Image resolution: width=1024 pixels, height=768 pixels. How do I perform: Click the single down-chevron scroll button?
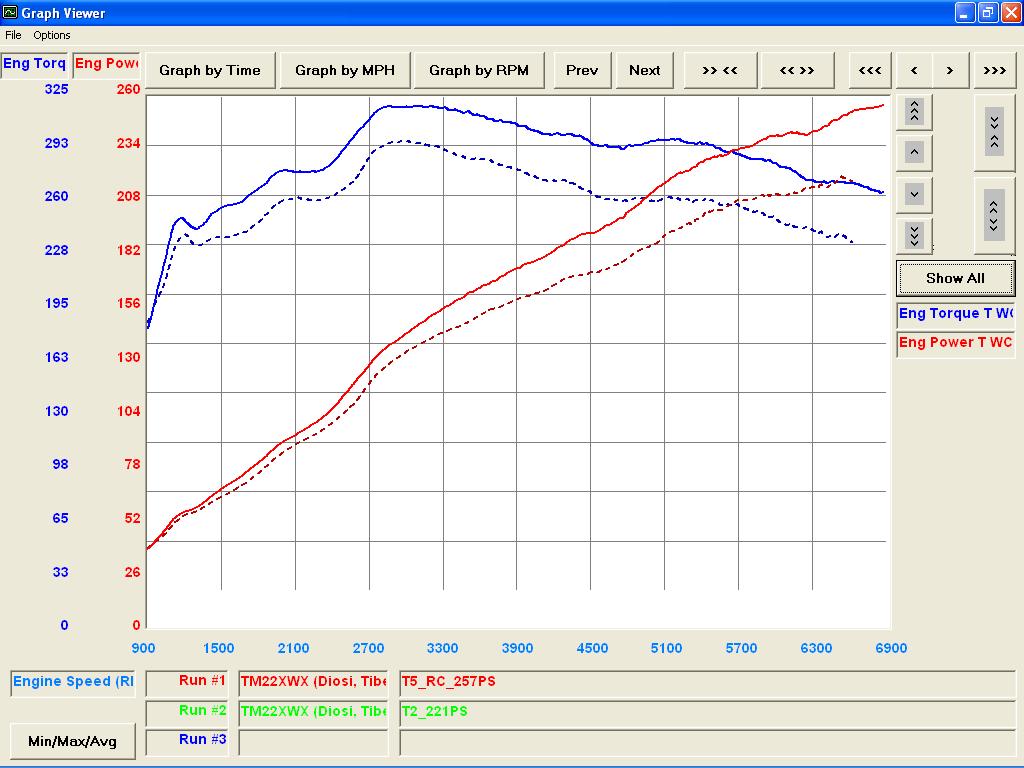(914, 194)
